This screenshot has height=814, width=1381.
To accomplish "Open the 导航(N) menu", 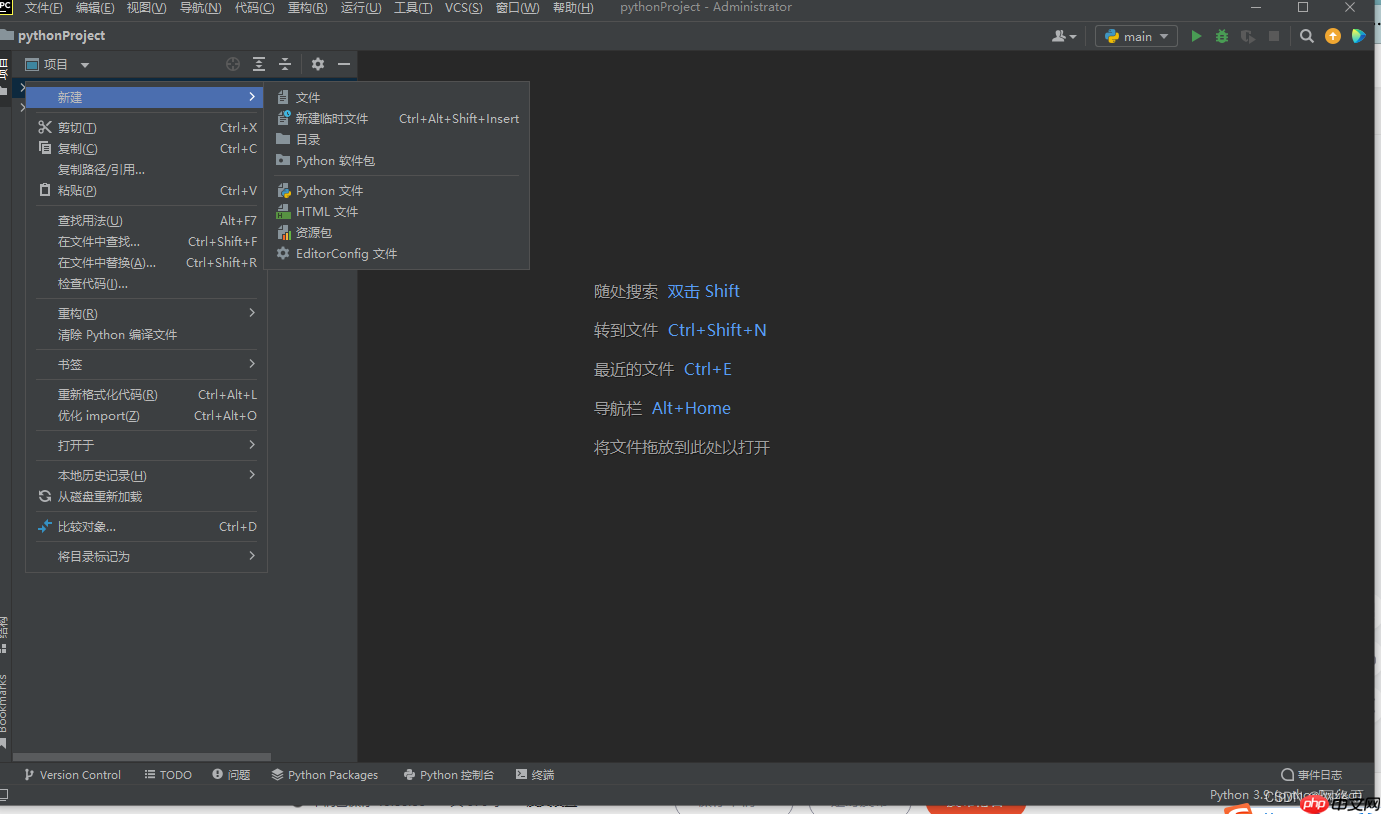I will (x=200, y=8).
